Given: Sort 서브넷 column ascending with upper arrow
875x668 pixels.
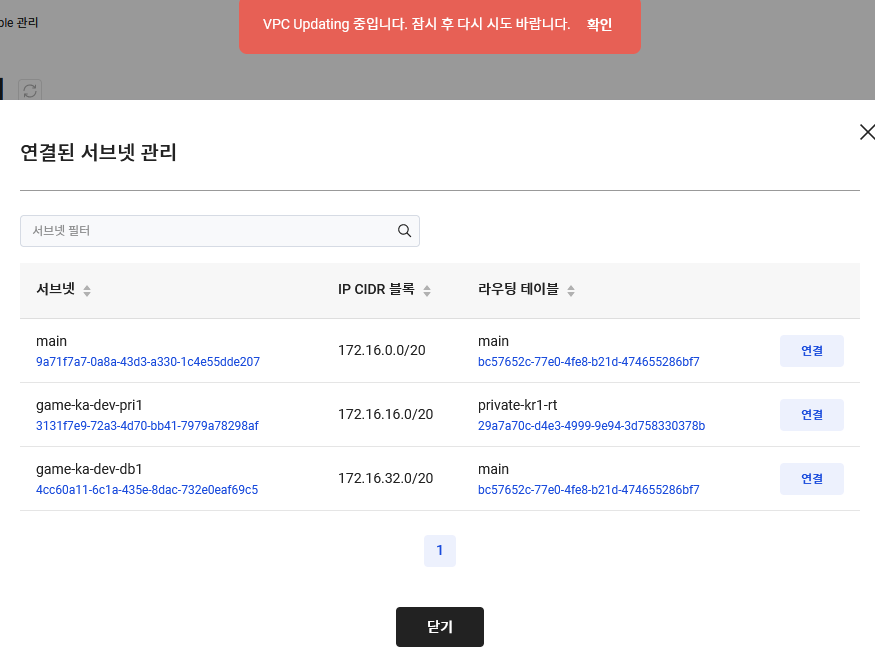Looking at the screenshot, I should point(87,285).
